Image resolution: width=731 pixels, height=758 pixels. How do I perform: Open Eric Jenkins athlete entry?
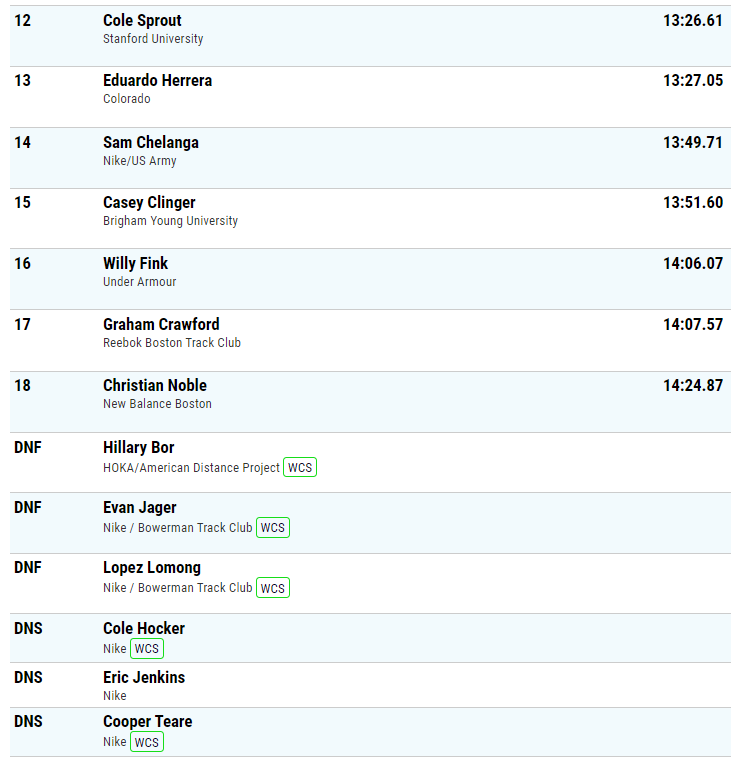point(144,677)
